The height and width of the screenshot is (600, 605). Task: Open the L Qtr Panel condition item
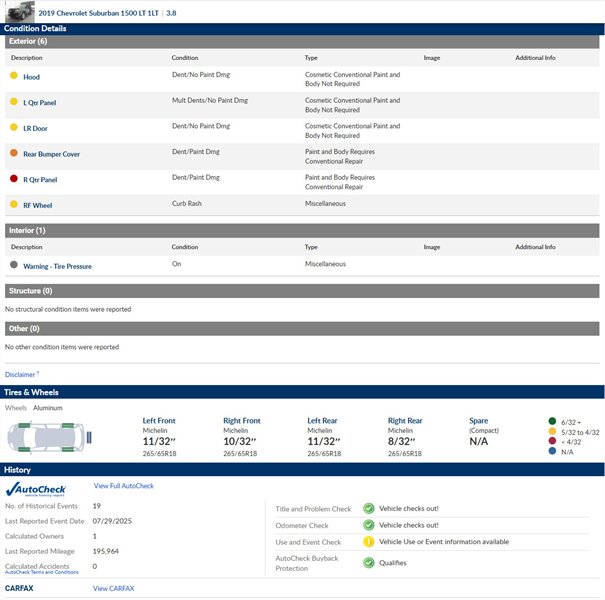(x=40, y=103)
